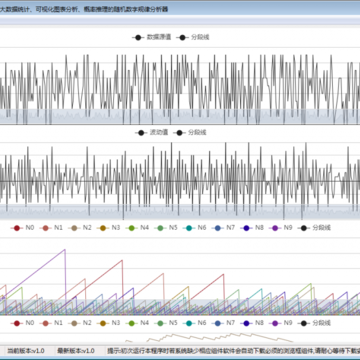This screenshot has height=360, width=360.
Task: Hide N2 series above the sawtooth chart
Action: tap(80, 228)
